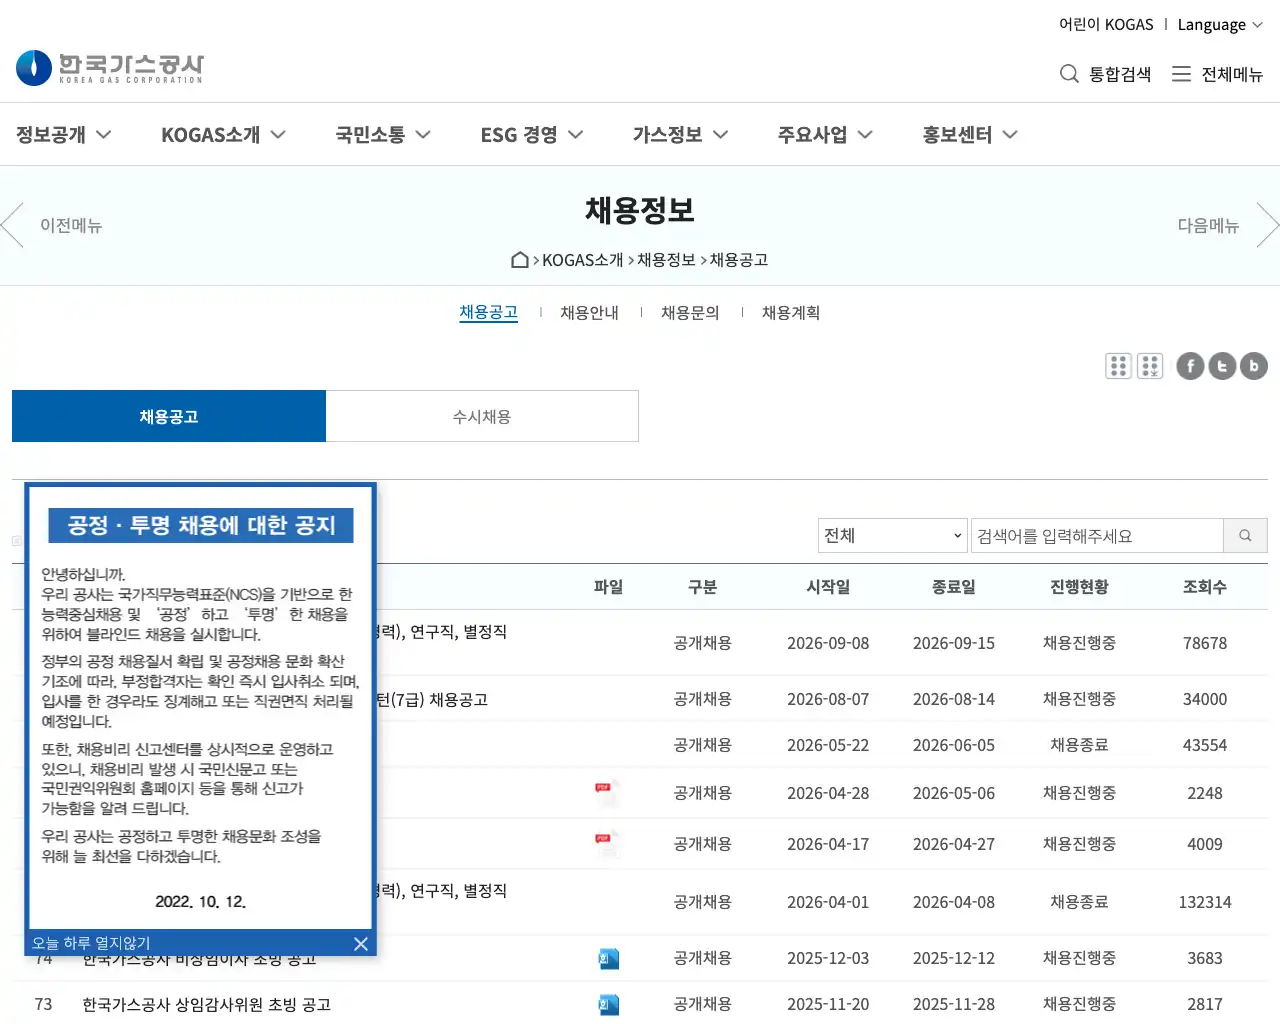Expand the KOGAS소개 menu
This screenshot has width=1280, height=1024.
pyautogui.click(x=223, y=134)
